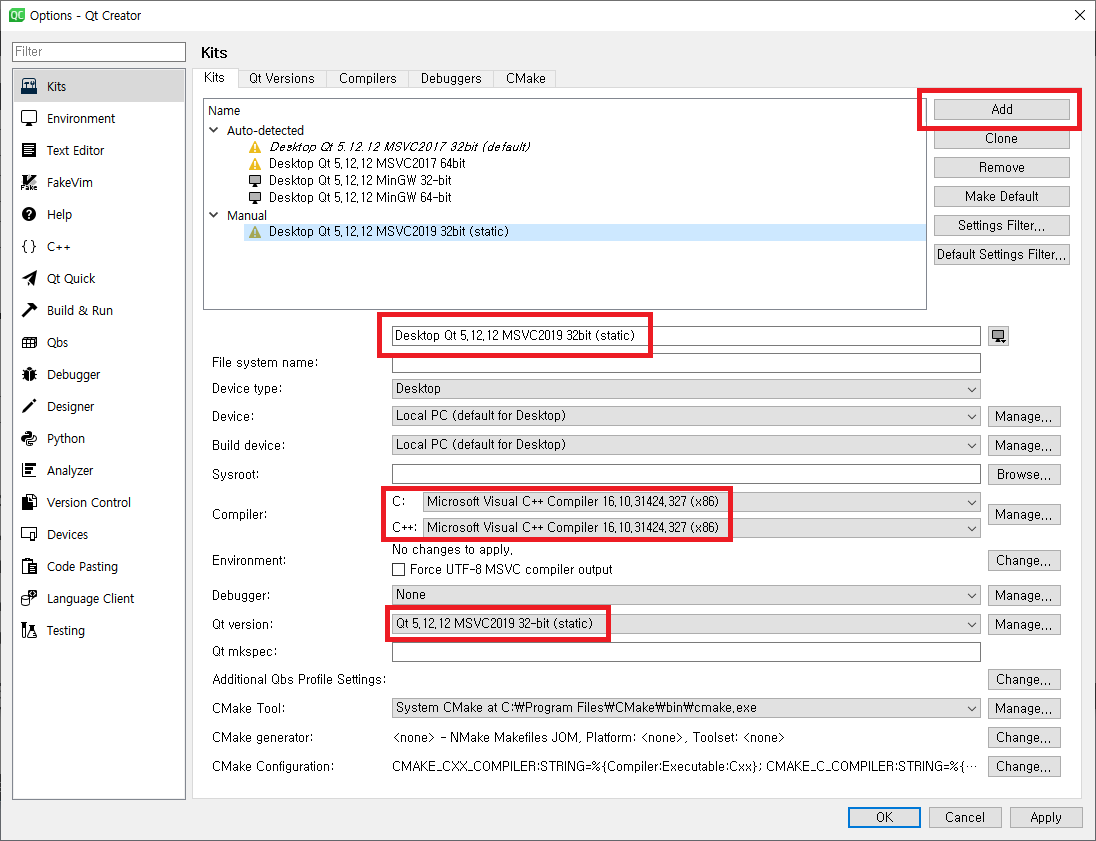
Task: Select the Analyzer icon in sidebar
Action: 29,470
